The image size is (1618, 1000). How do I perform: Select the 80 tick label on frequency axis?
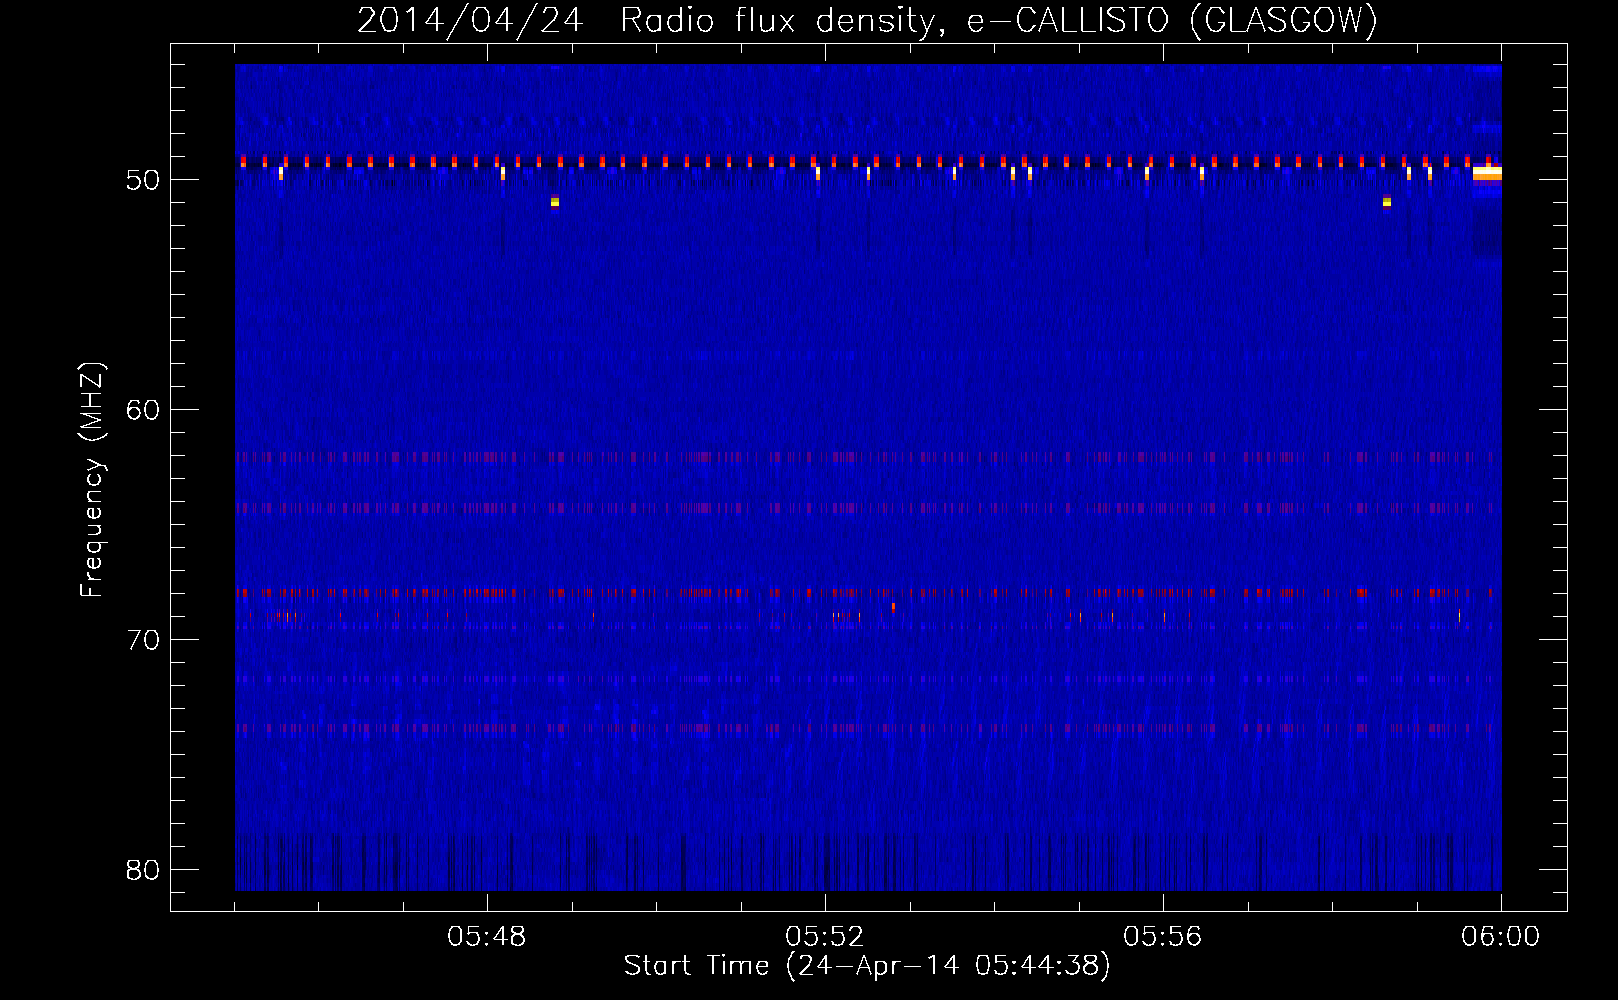[x=143, y=870]
